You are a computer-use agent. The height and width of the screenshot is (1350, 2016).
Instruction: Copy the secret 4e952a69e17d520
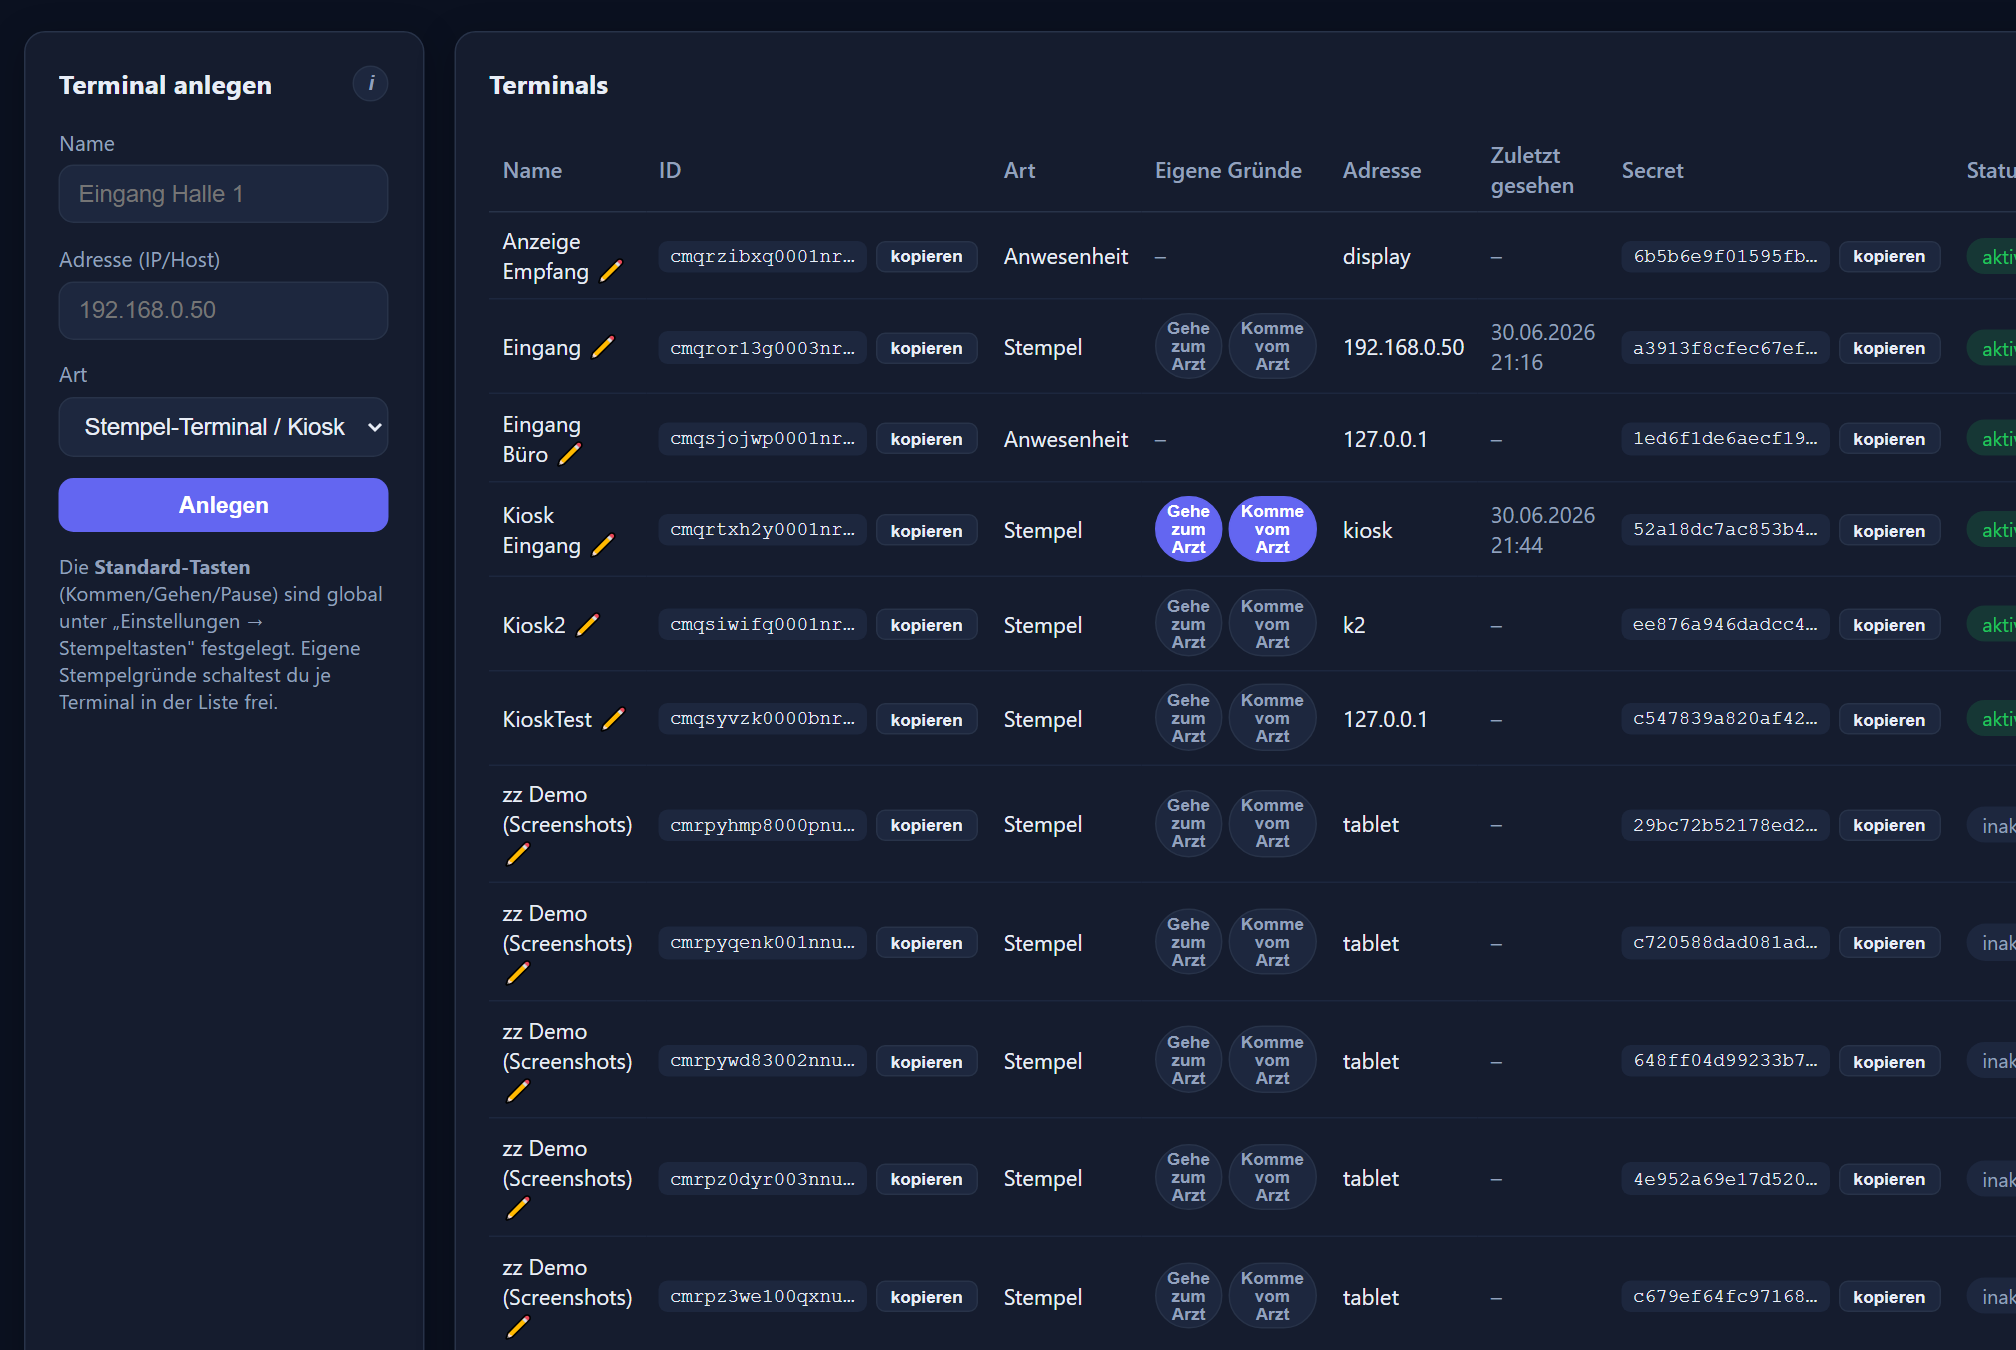point(1888,1179)
